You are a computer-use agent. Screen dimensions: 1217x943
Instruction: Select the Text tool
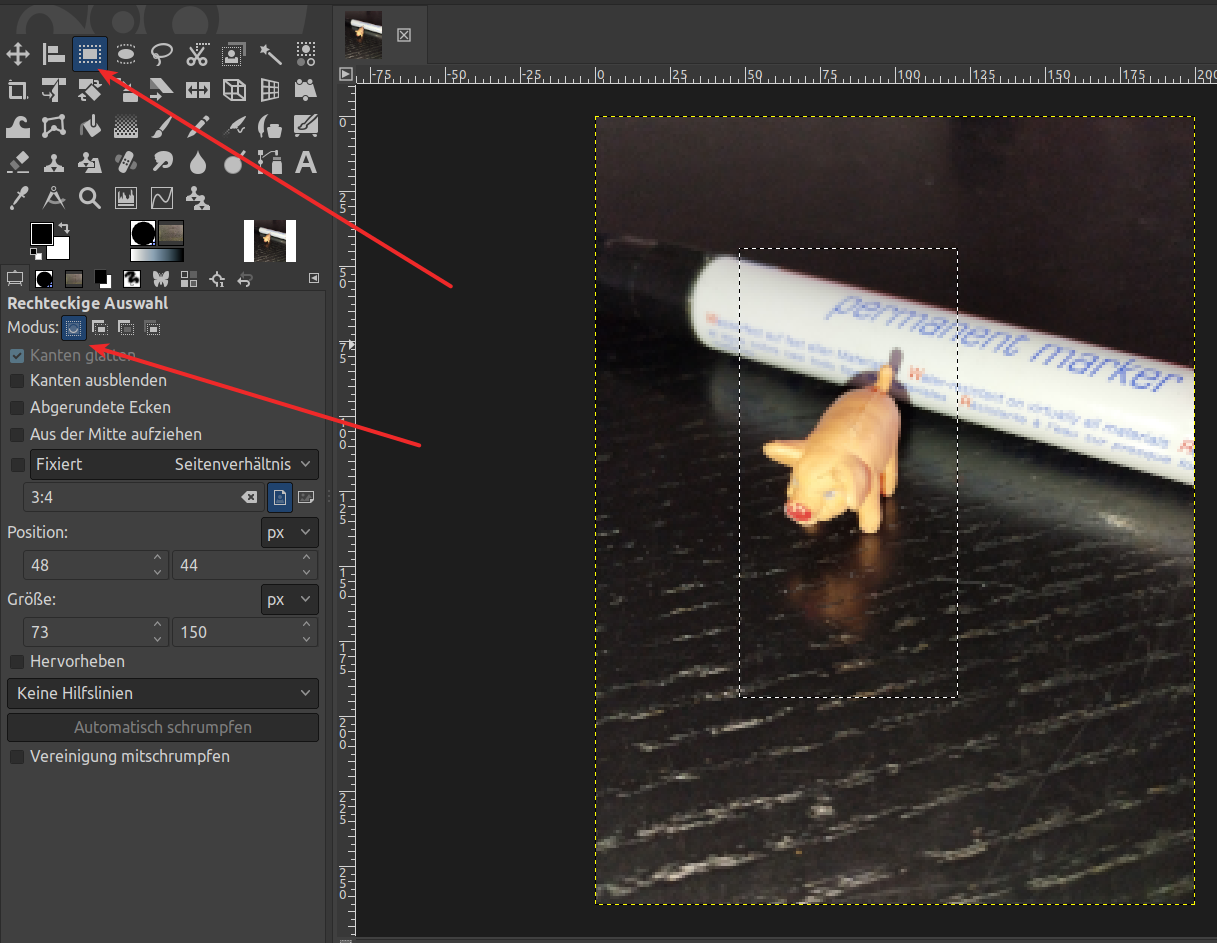pos(306,162)
